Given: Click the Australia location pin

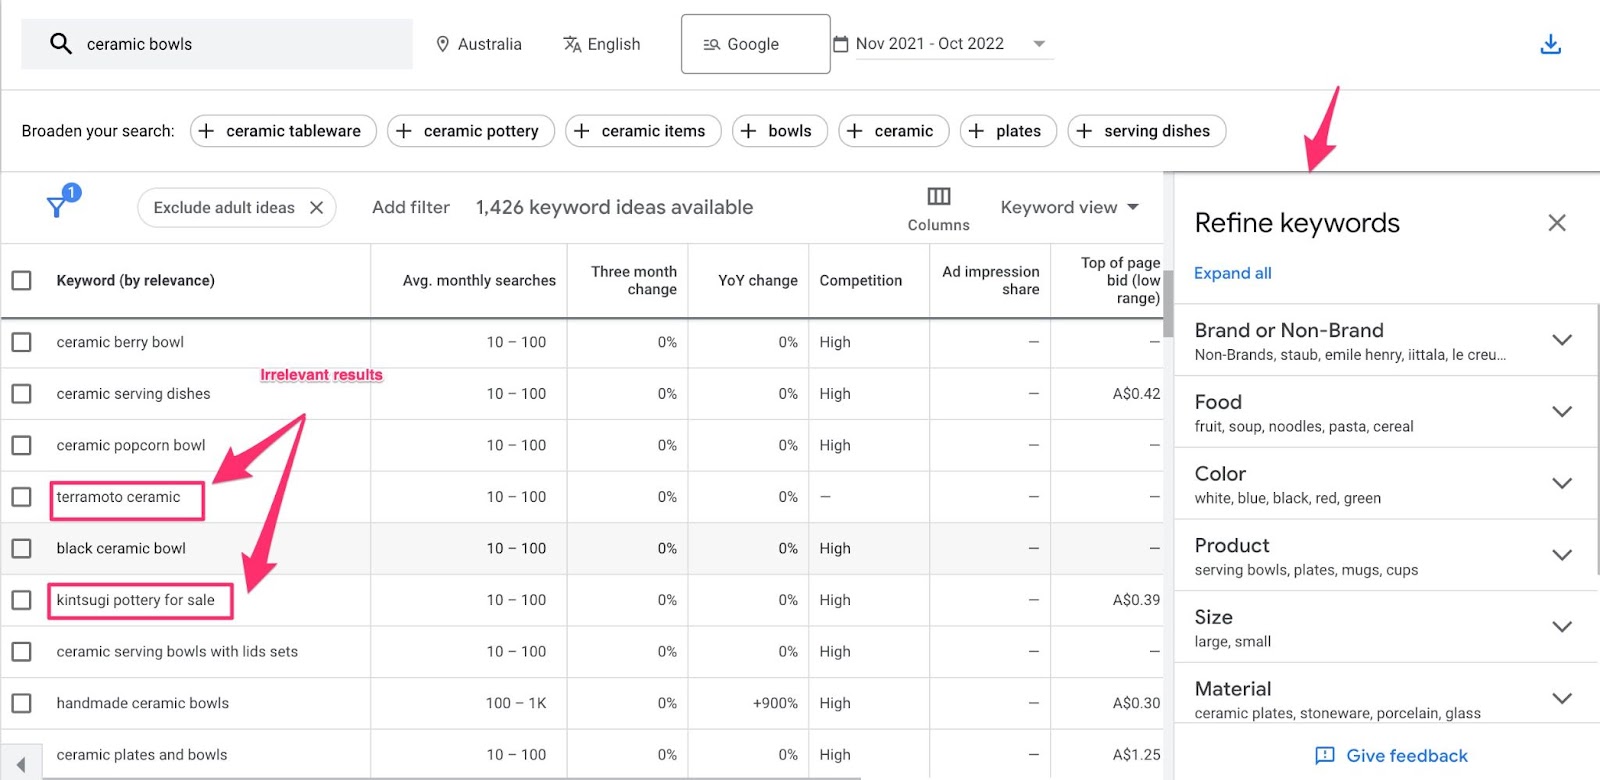Looking at the screenshot, I should tap(443, 44).
